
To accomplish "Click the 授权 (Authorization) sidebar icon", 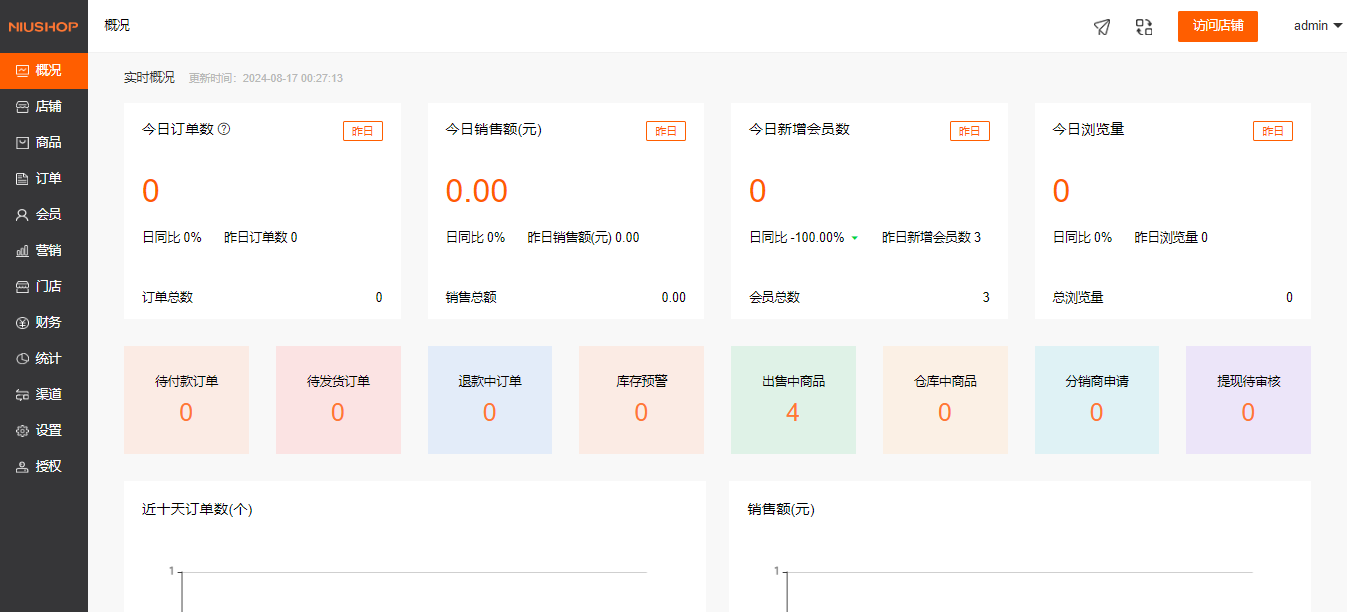I will [44, 466].
